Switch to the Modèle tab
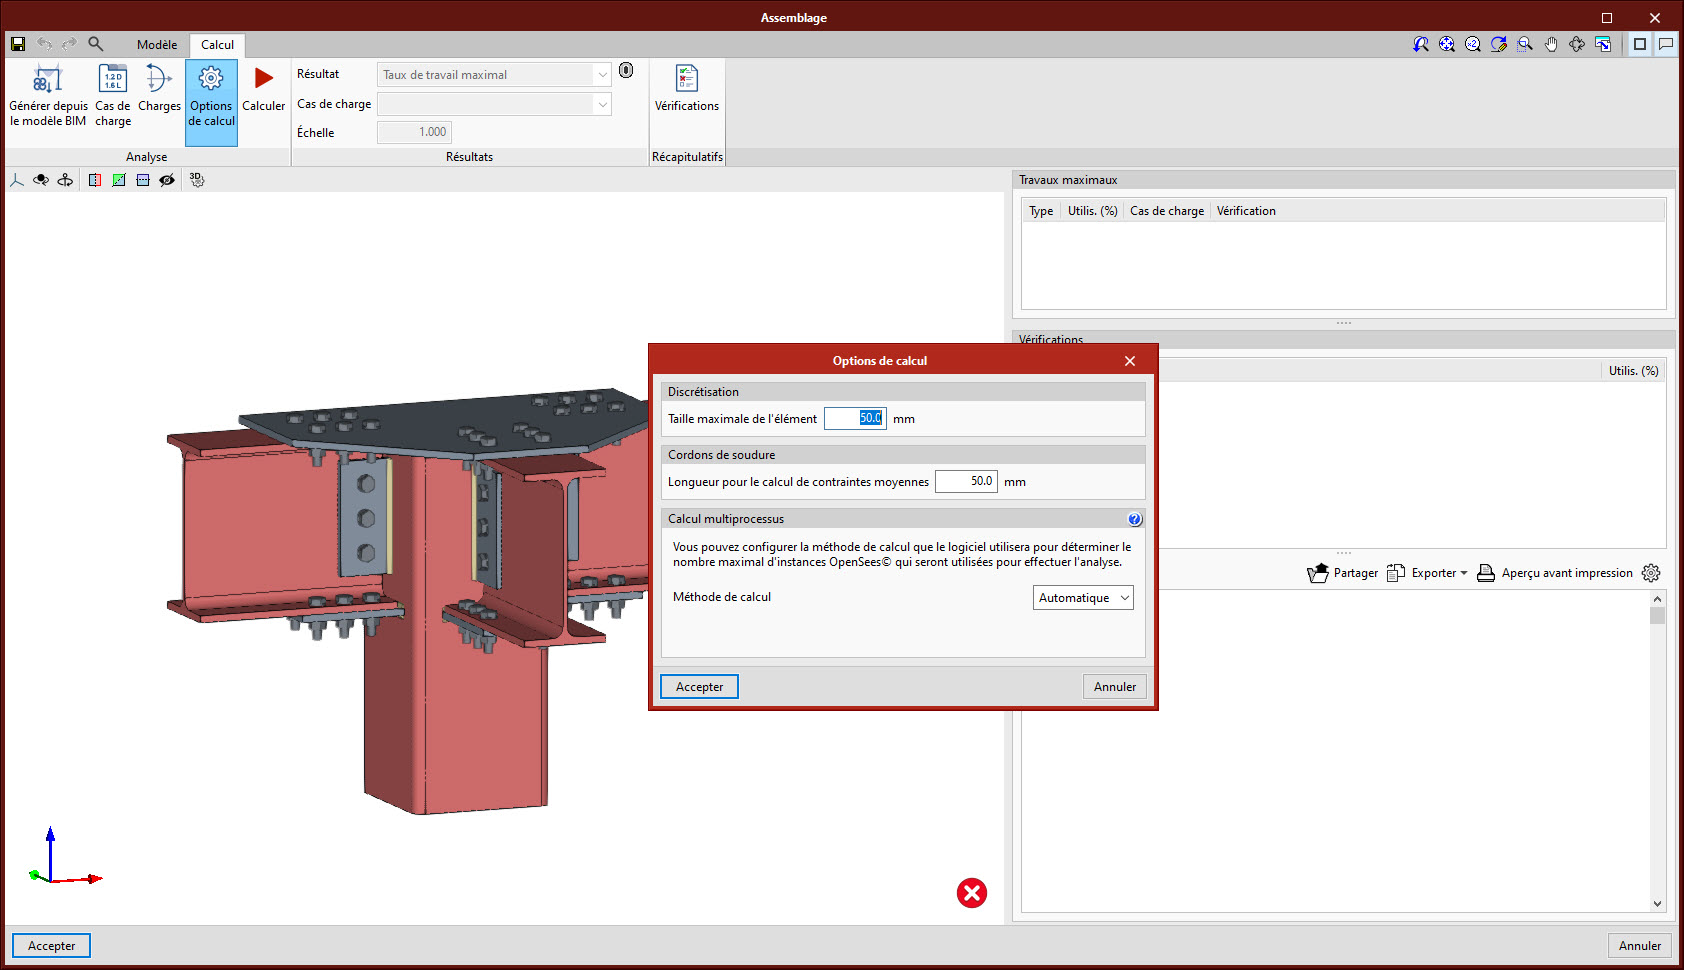The height and width of the screenshot is (970, 1684). pyautogui.click(x=157, y=45)
